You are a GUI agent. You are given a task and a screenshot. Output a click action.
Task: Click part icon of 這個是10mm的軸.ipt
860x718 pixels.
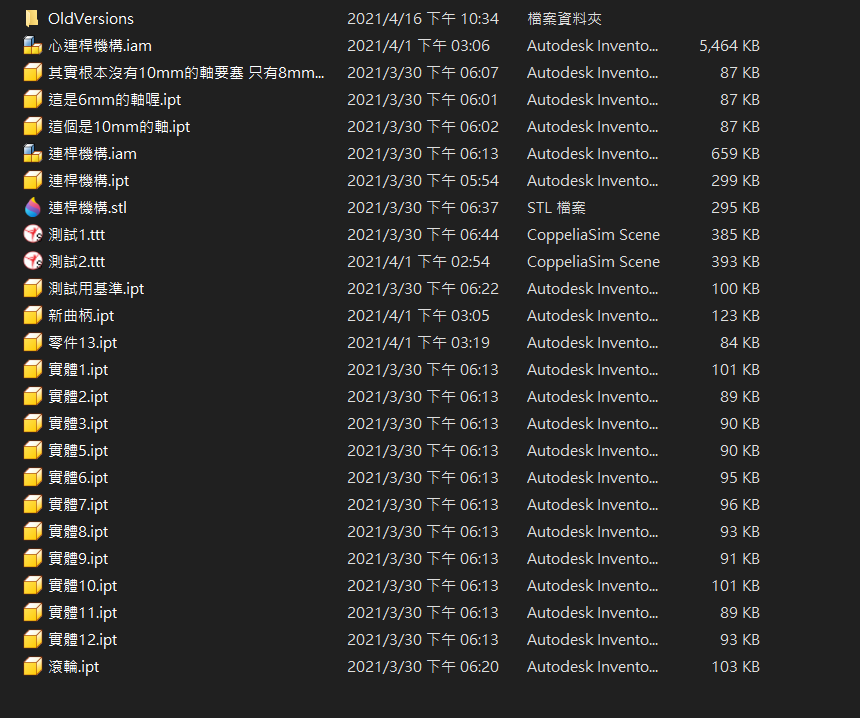pyautogui.click(x=32, y=126)
